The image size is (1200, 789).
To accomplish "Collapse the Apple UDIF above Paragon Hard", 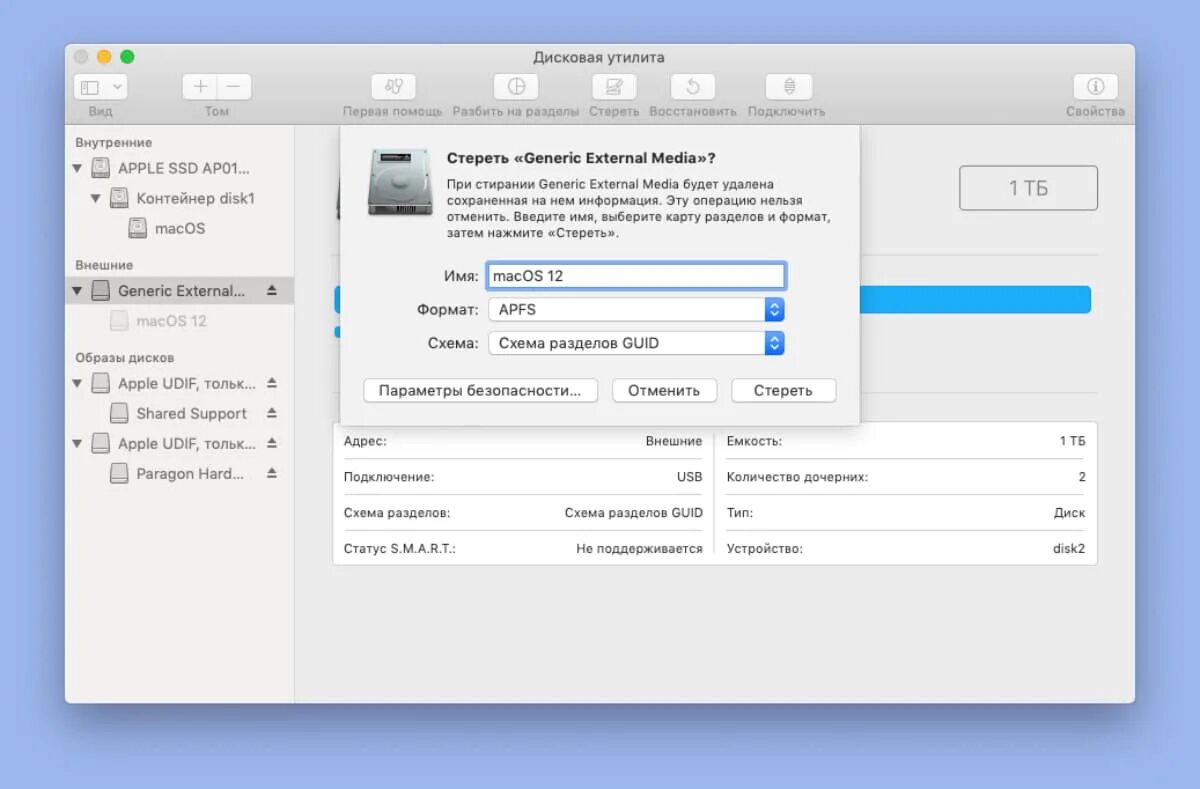I will (77, 443).
